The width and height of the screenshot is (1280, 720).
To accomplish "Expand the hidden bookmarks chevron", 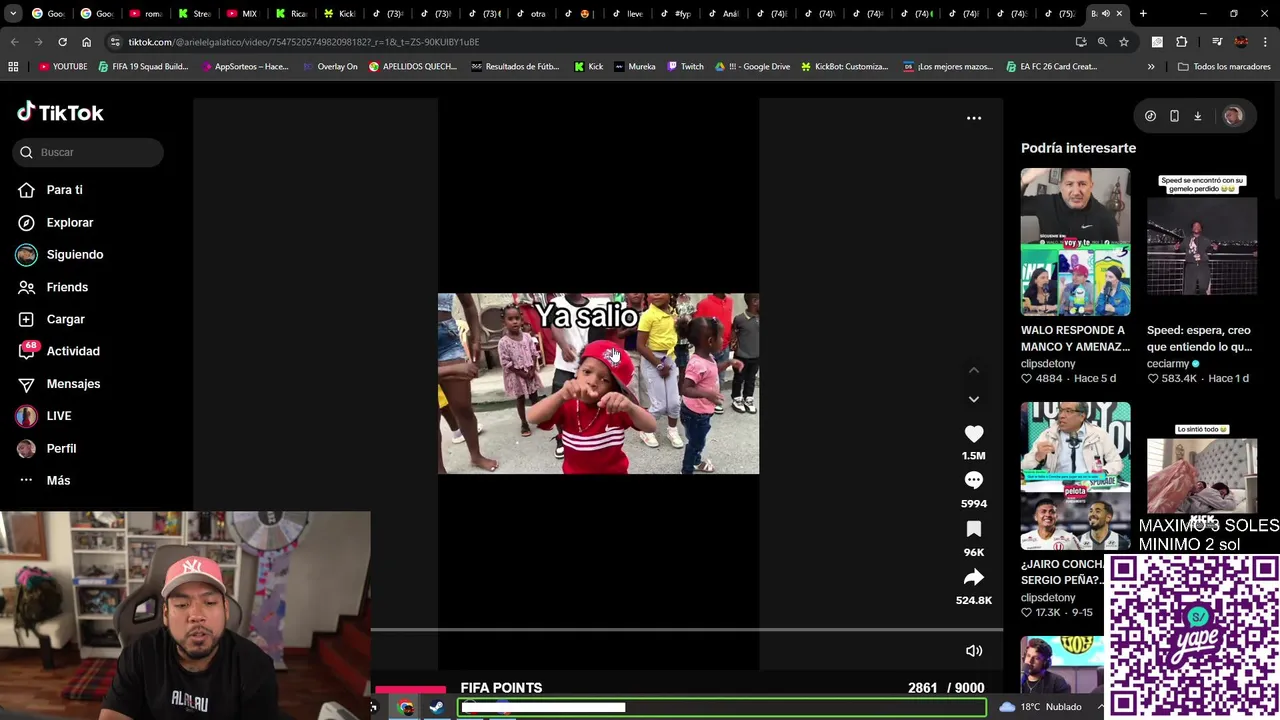I will point(1151,67).
